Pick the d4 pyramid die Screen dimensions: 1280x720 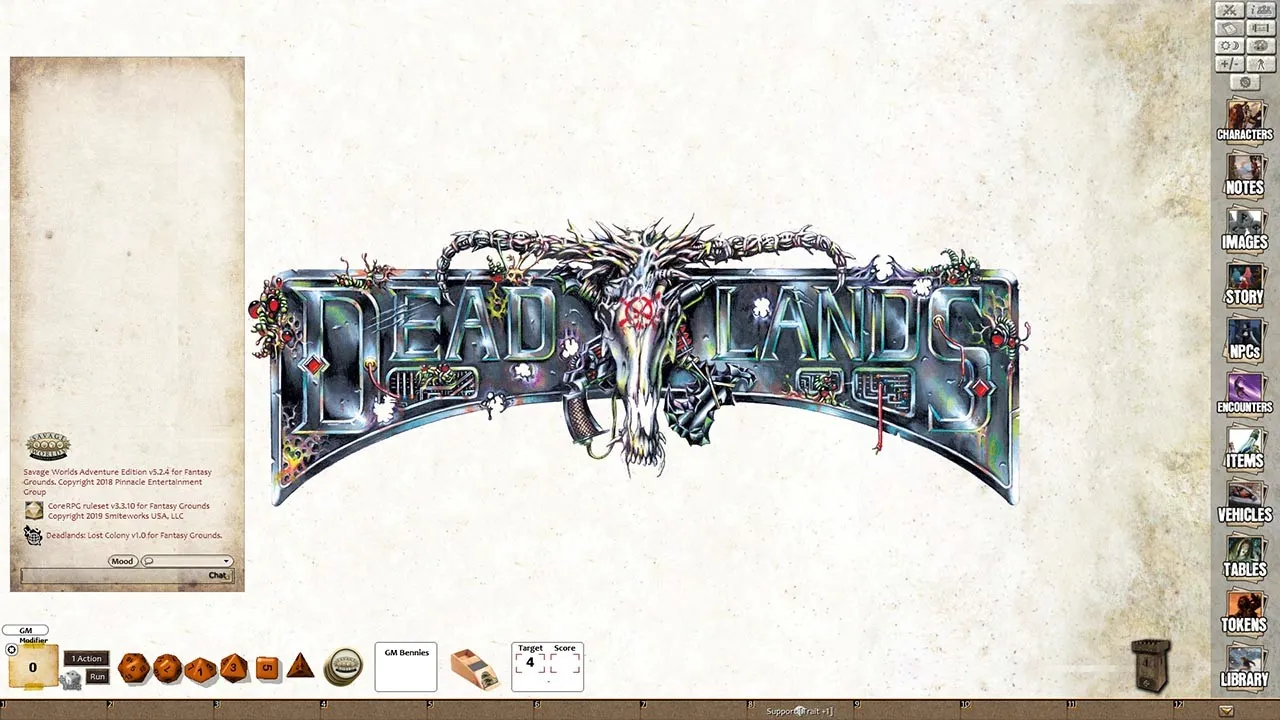(x=300, y=666)
